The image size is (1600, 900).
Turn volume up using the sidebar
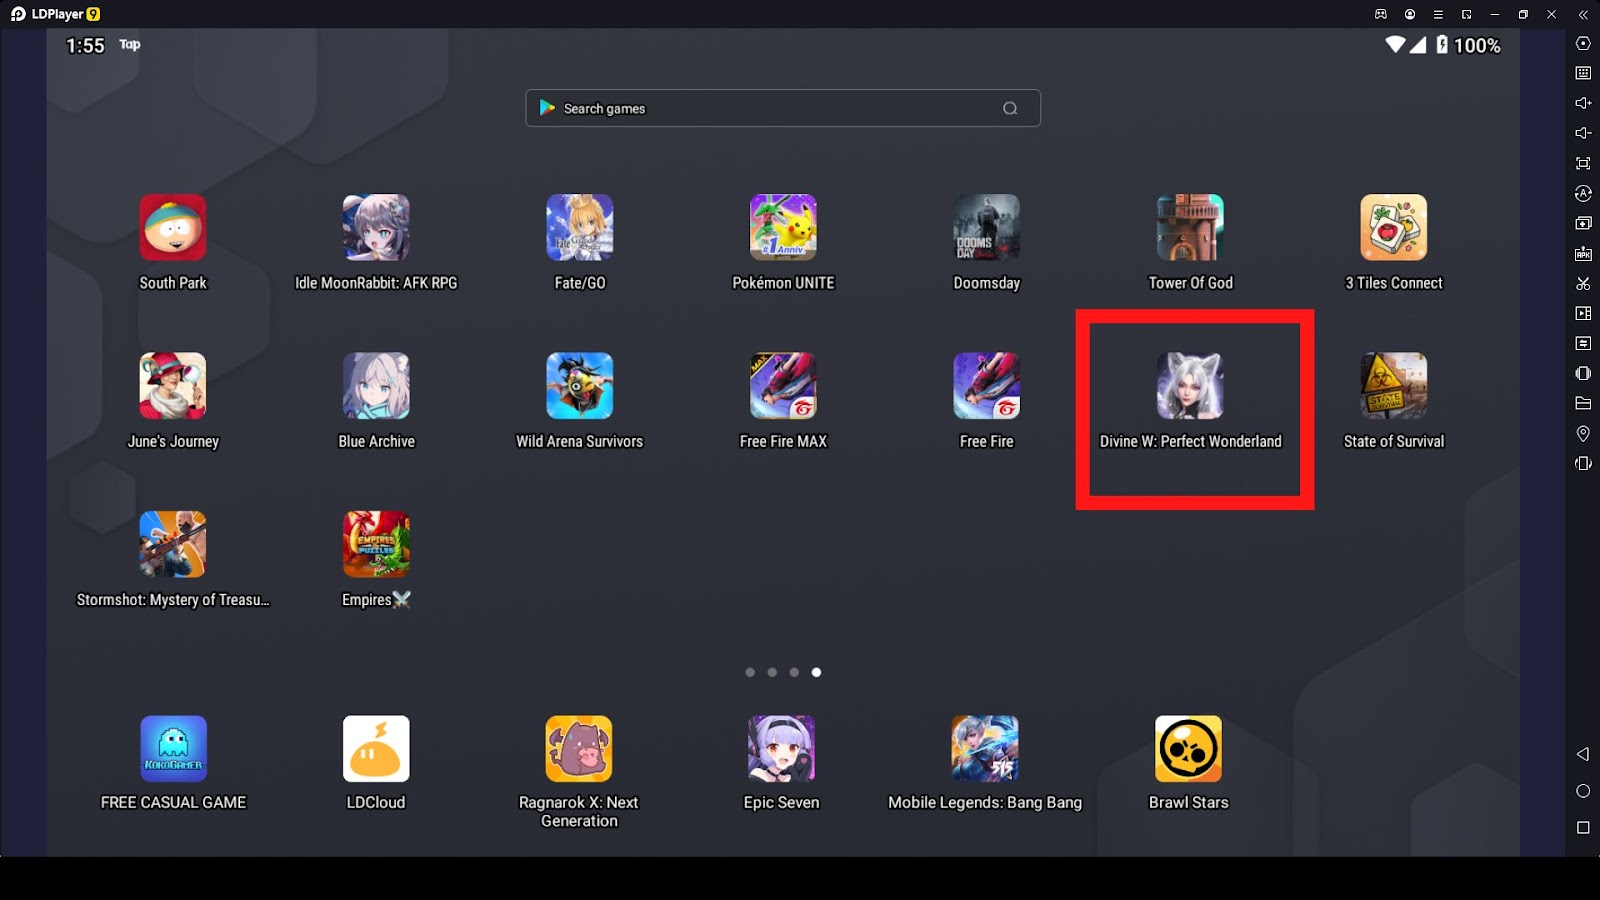1583,103
